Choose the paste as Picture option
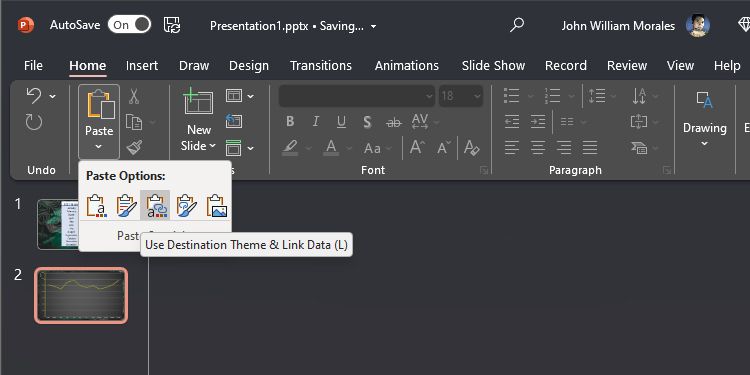The width and height of the screenshot is (750, 375). pos(217,206)
